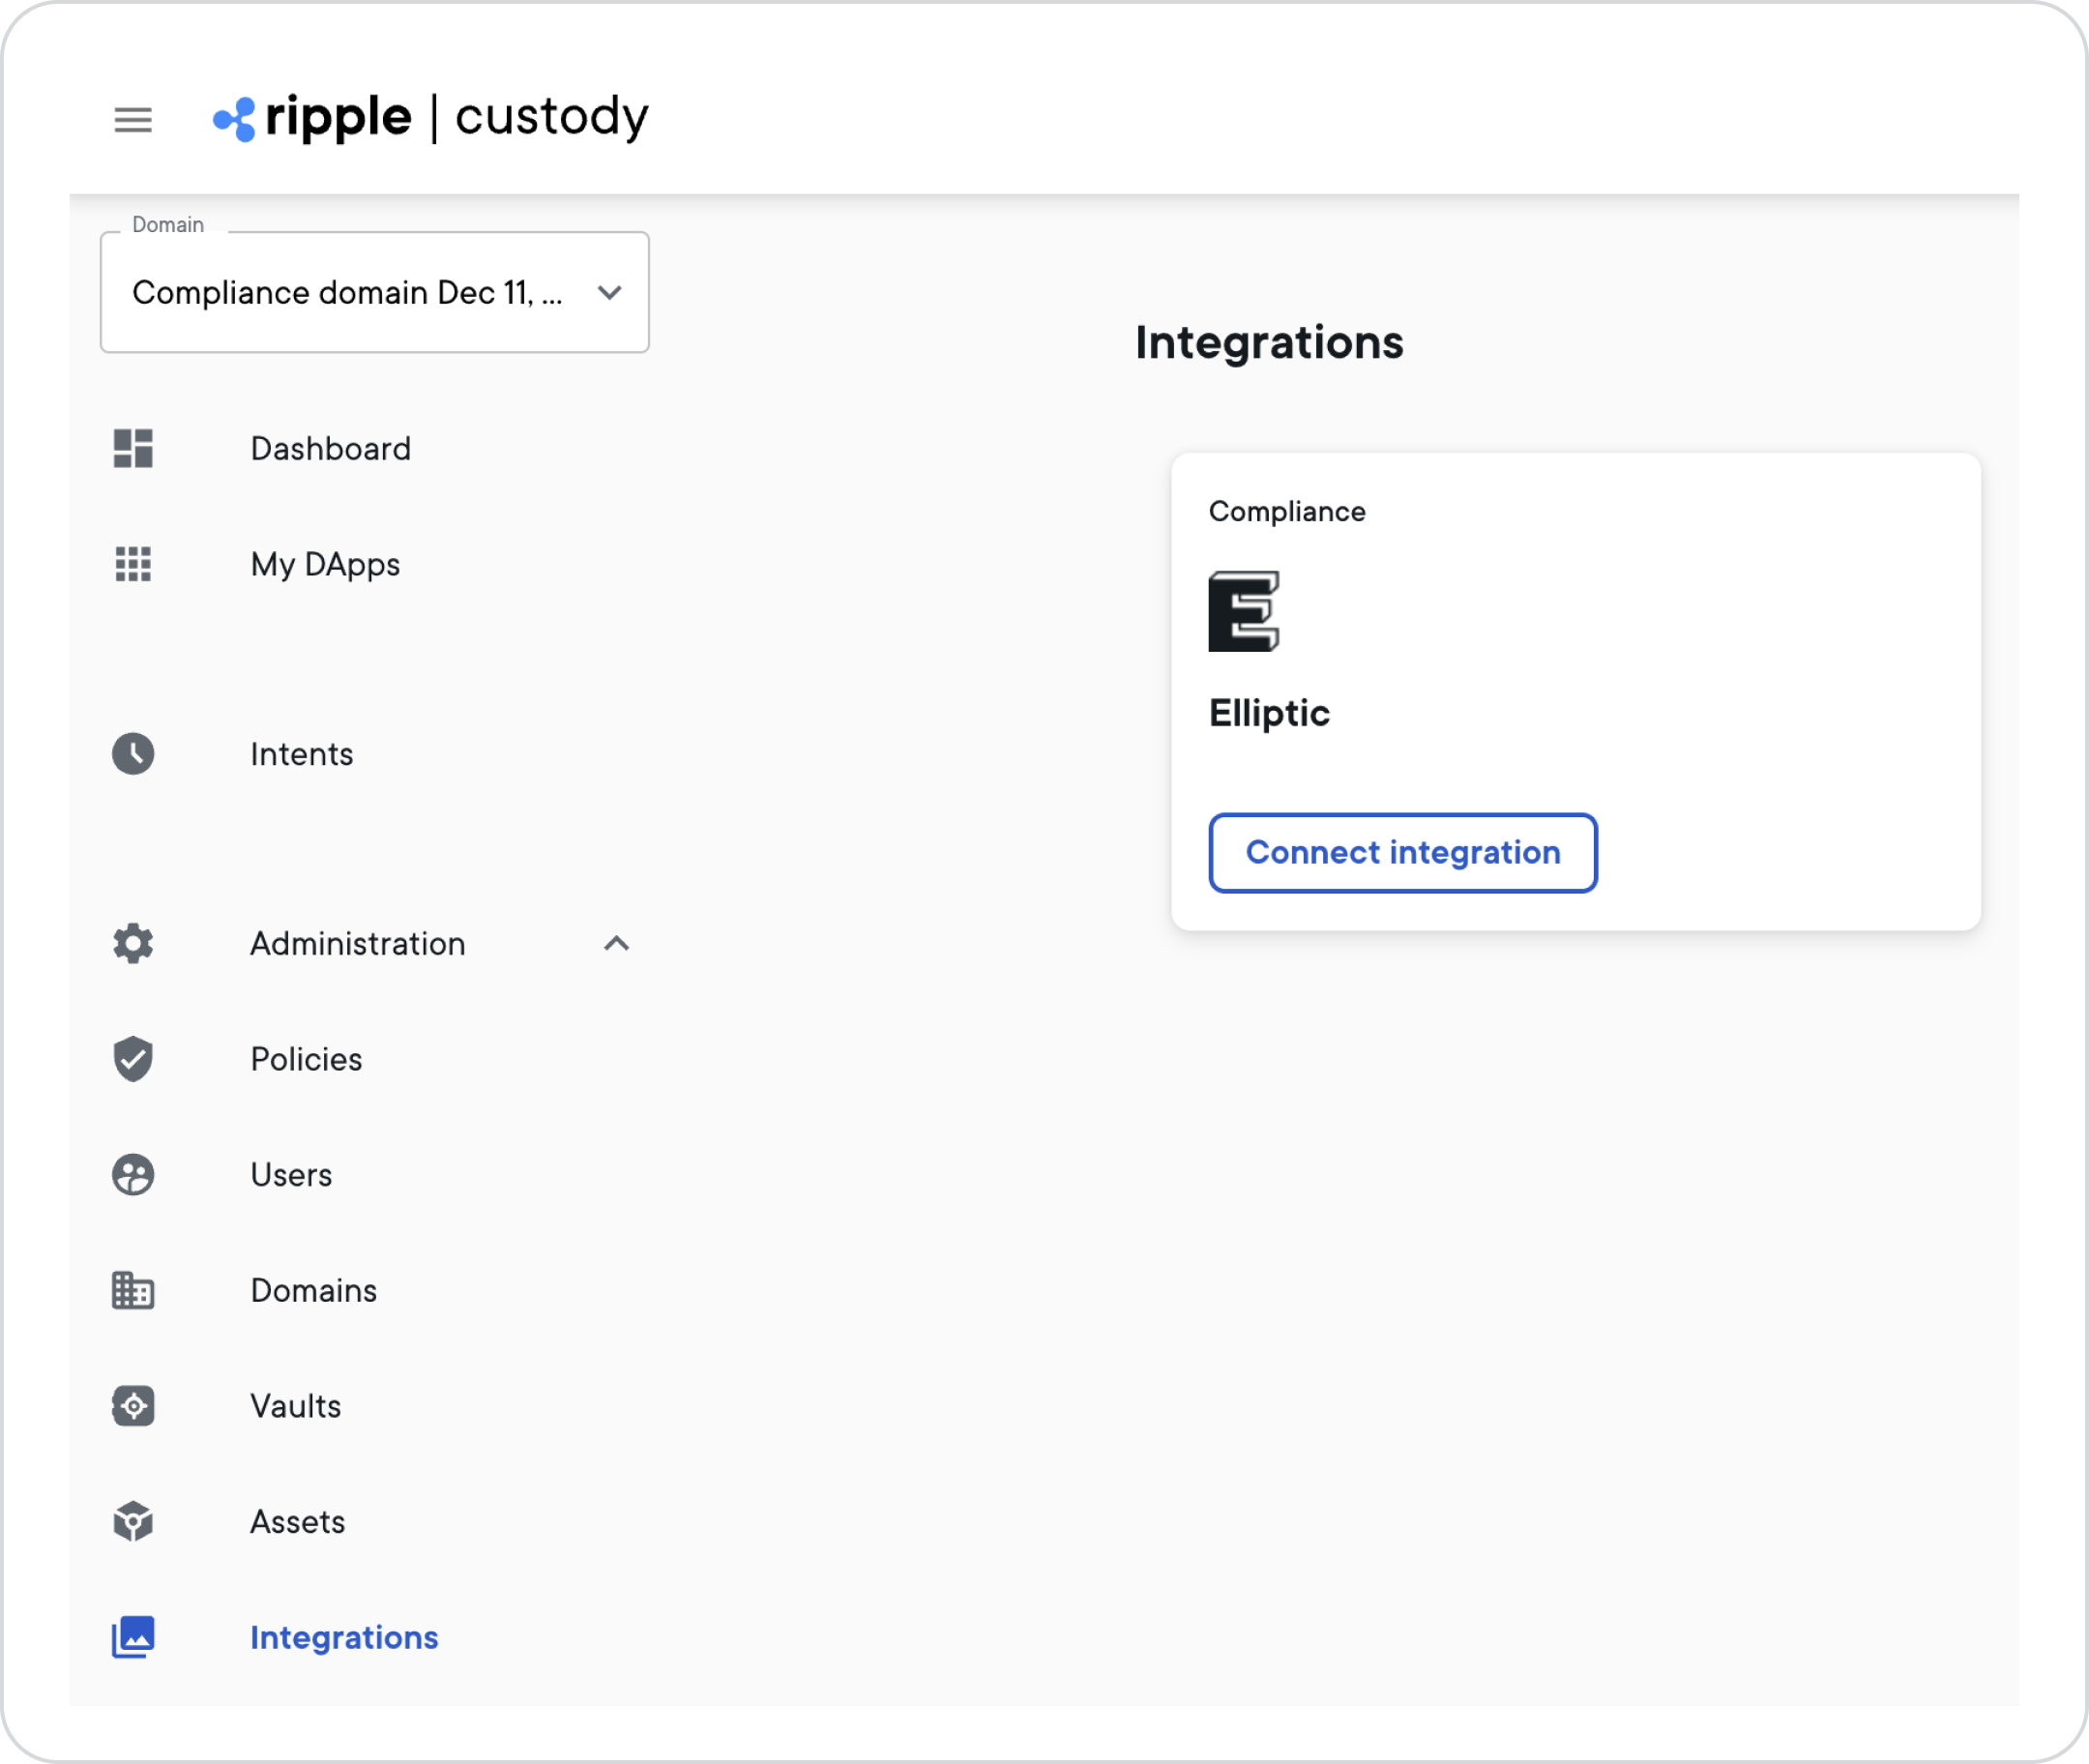Click the Policies shield icon

[x=133, y=1059]
